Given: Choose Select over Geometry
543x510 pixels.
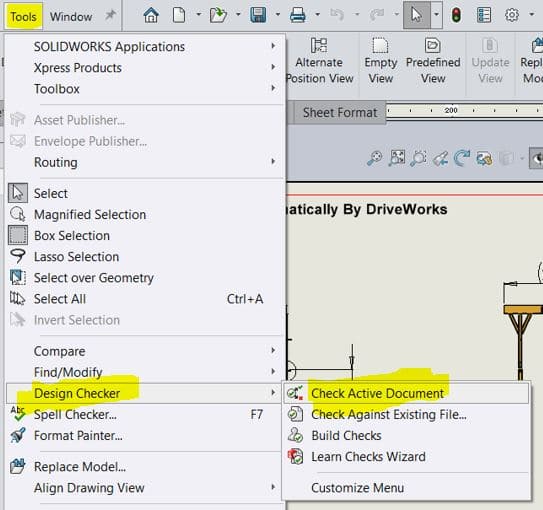Looking at the screenshot, I should coord(145,278).
